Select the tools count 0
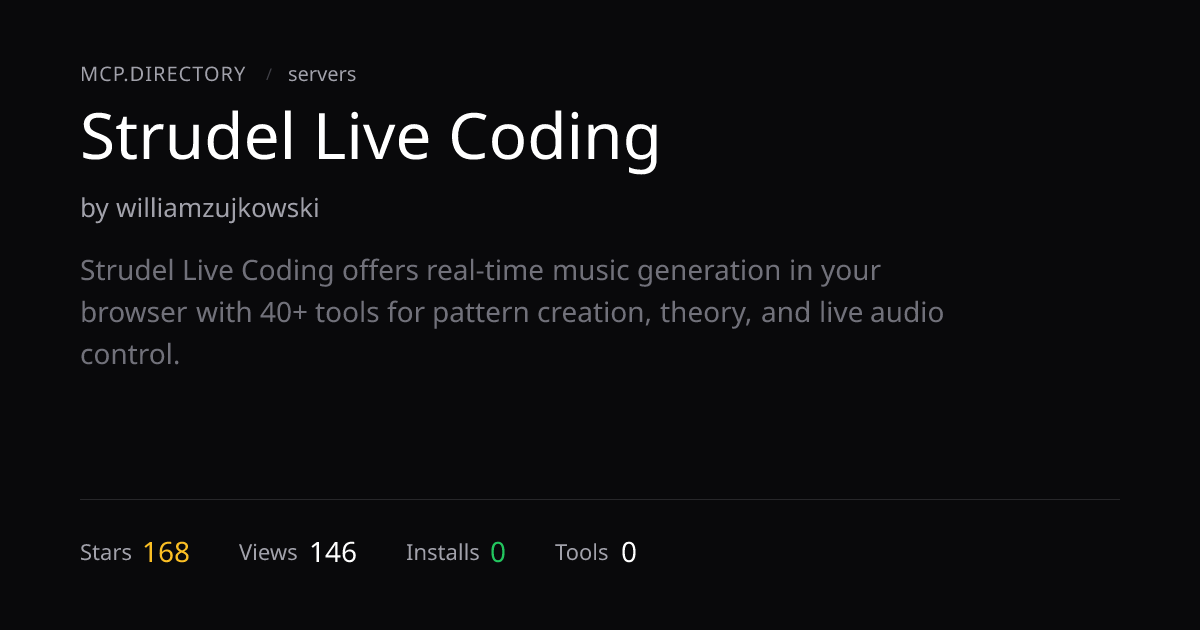The width and height of the screenshot is (1200, 630). click(x=628, y=552)
